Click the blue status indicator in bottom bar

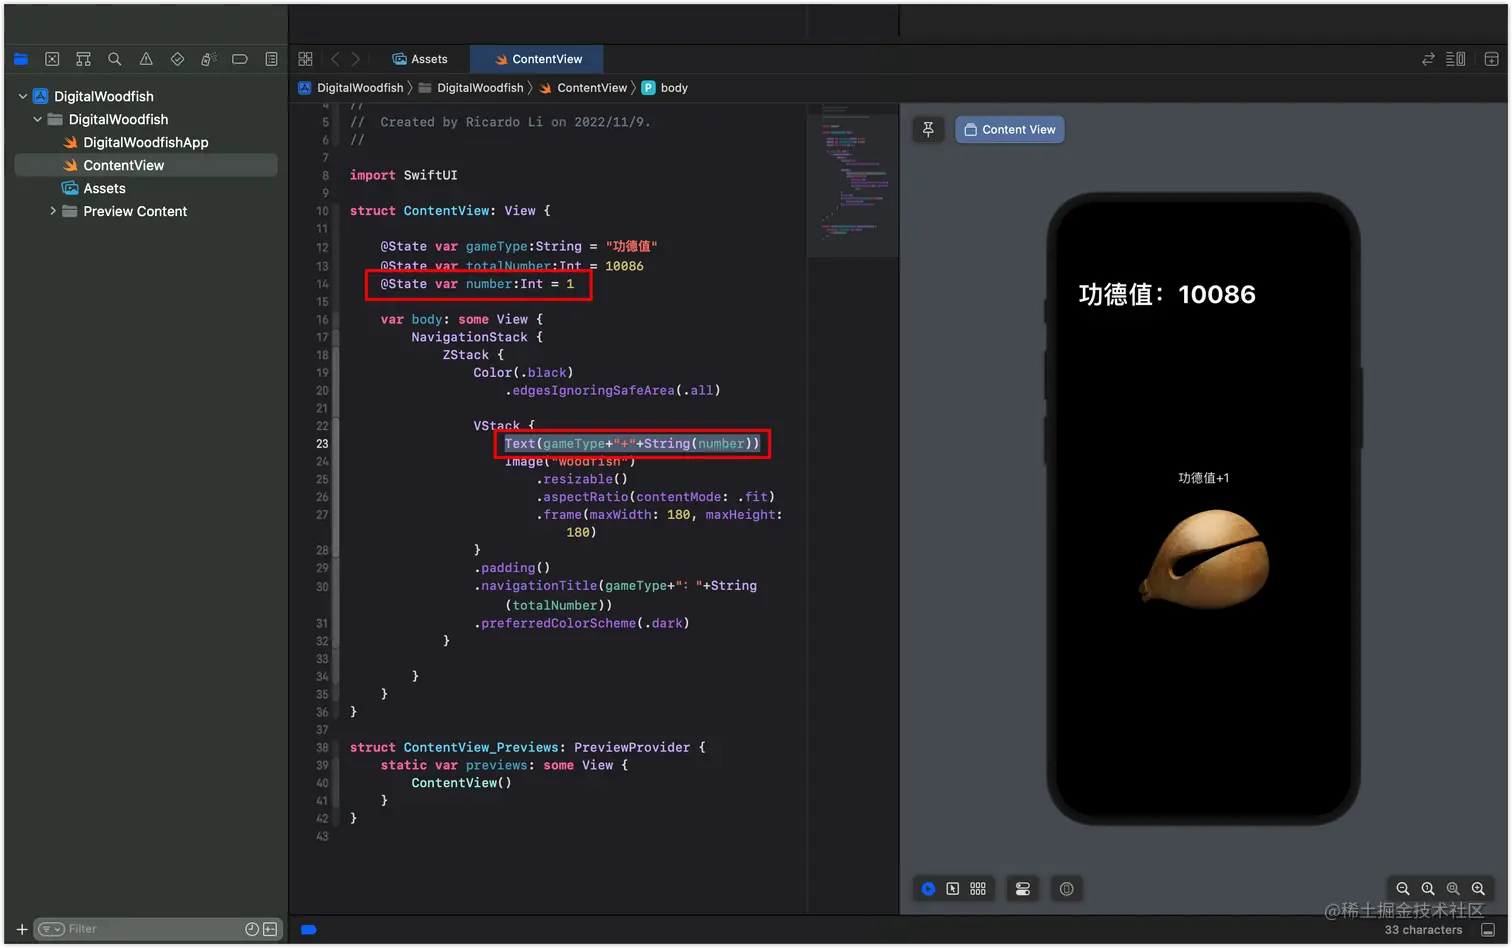click(309, 930)
